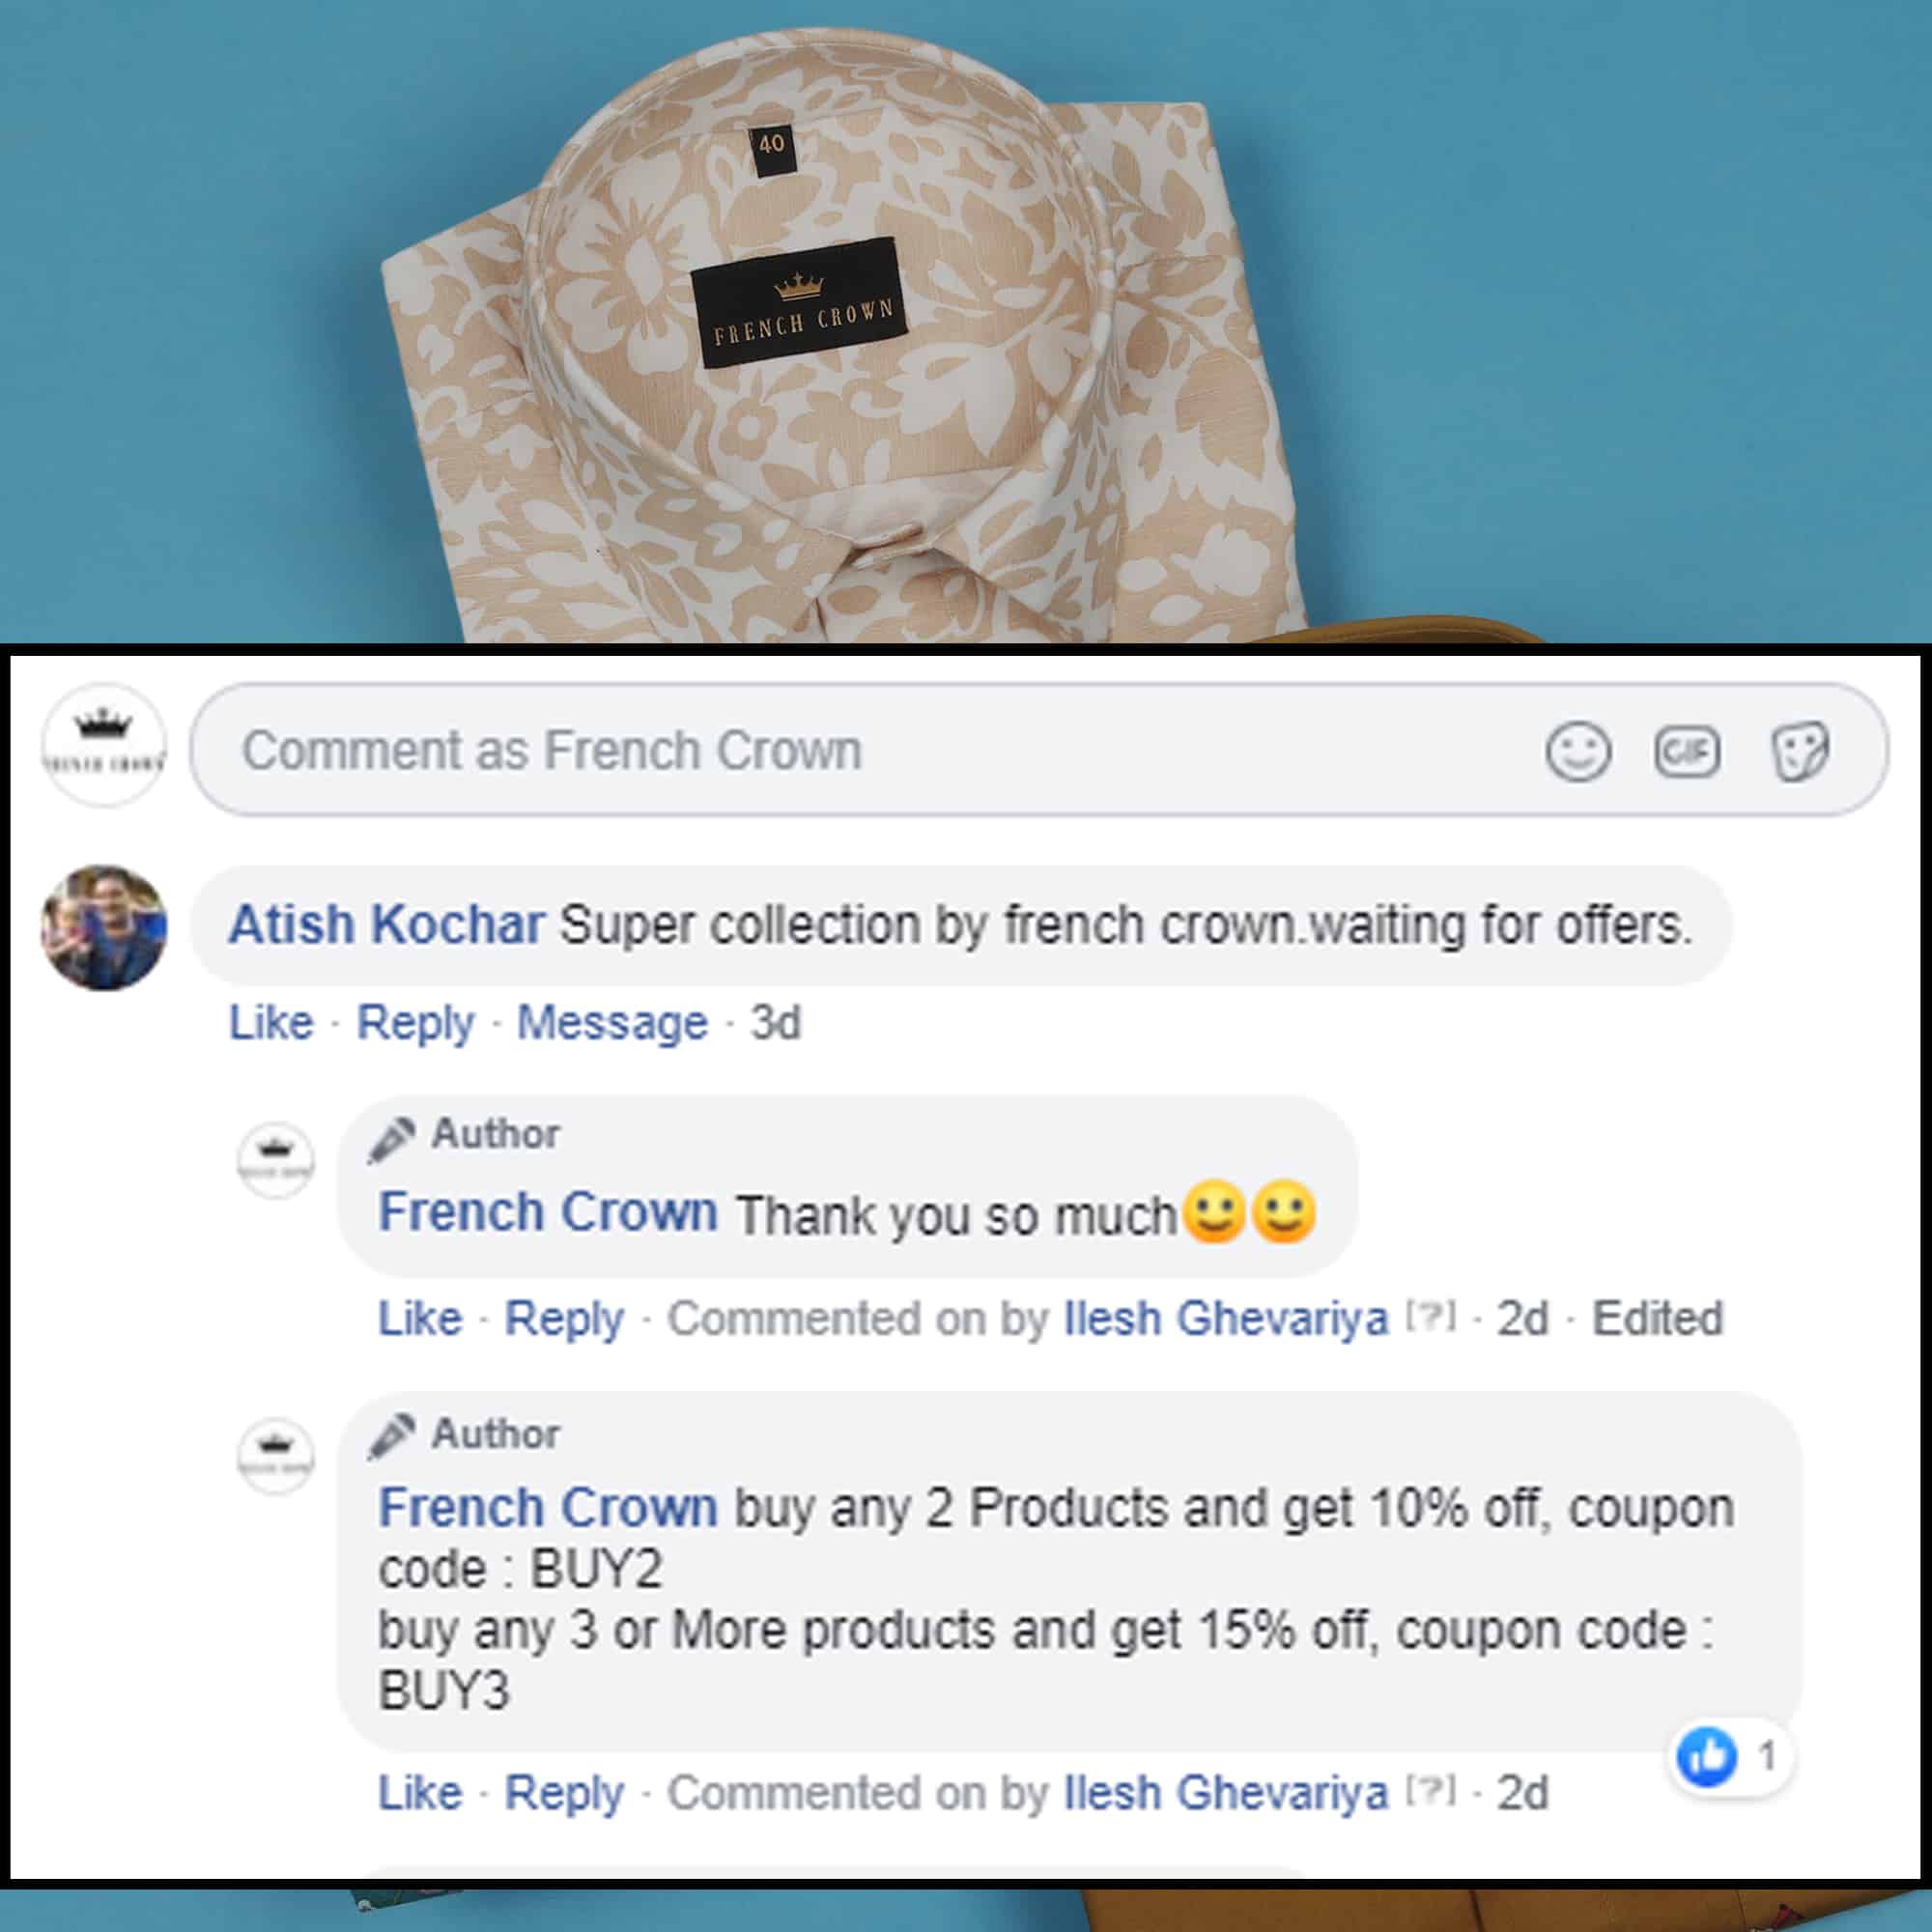Open the emoji picker in comment box
This screenshot has height=1932, width=1932.
click(1578, 750)
